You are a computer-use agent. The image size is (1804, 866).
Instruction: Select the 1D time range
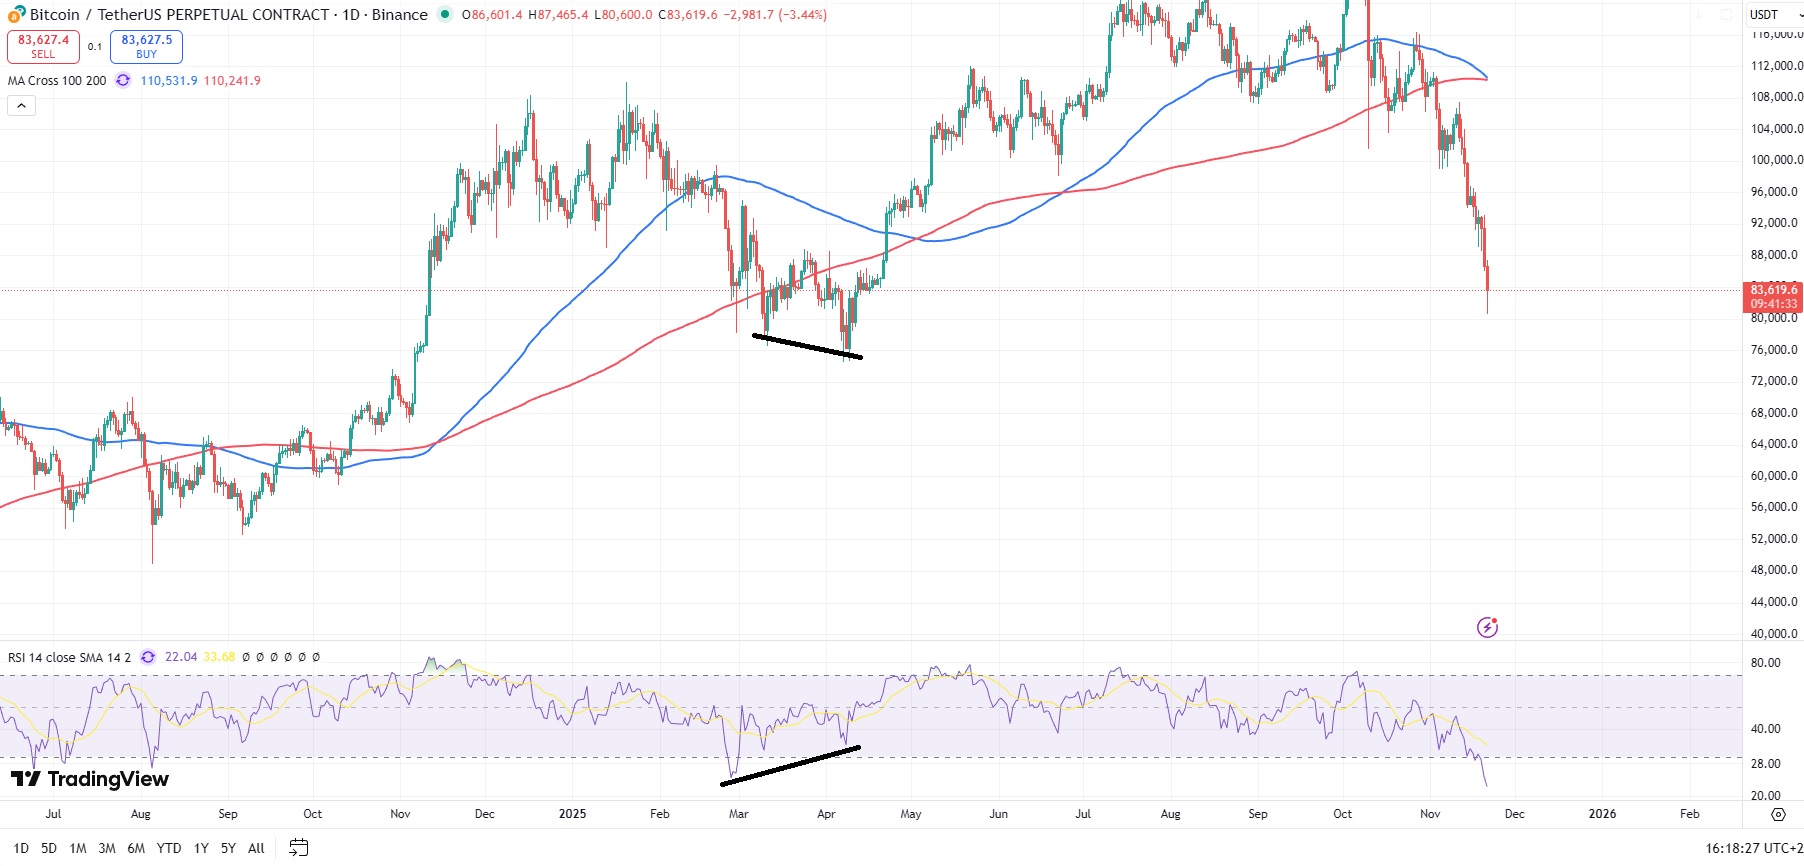pyautogui.click(x=21, y=848)
